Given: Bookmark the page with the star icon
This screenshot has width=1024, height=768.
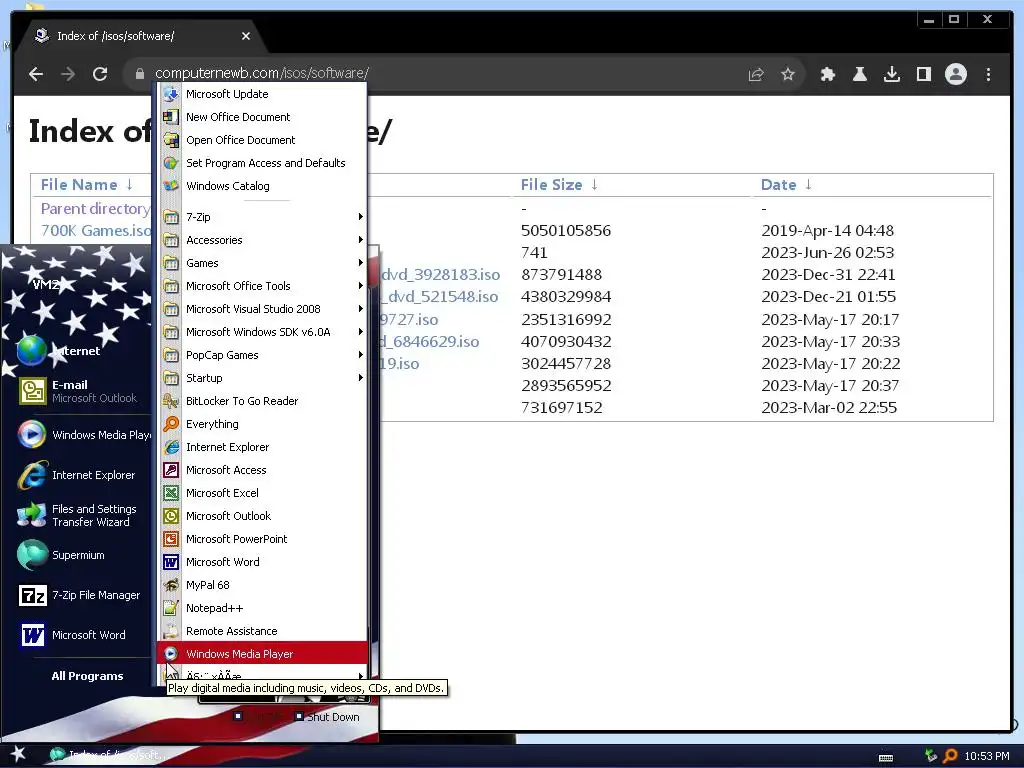Looking at the screenshot, I should pos(788,74).
